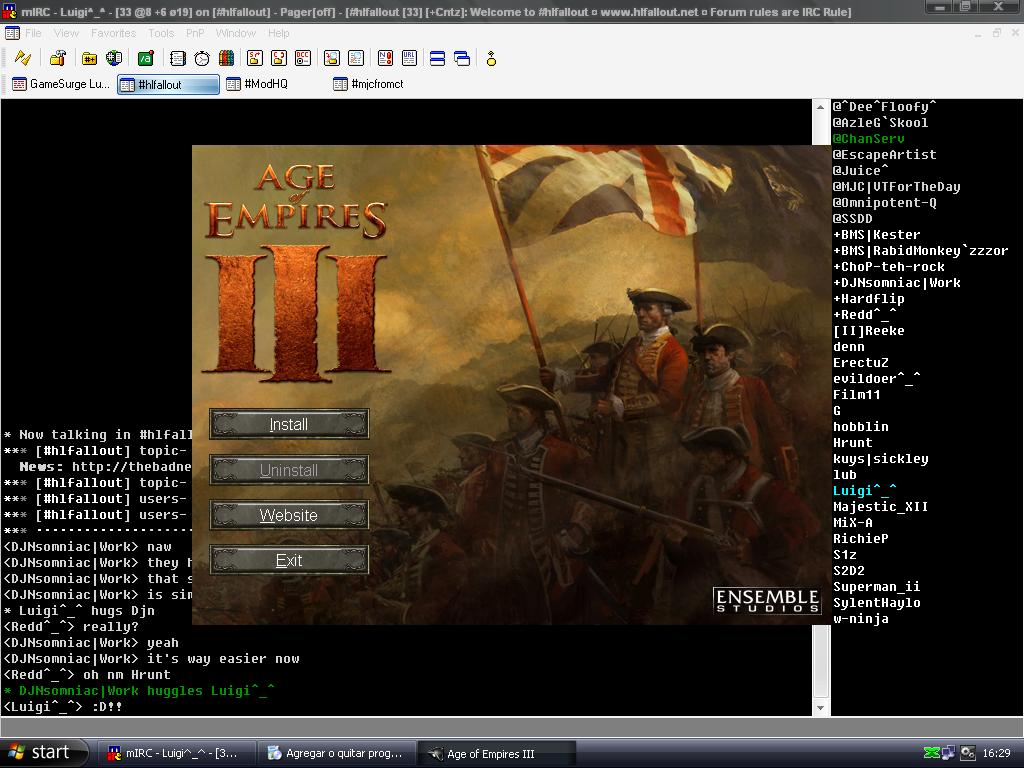Viewport: 1024px width, 768px height.
Task: Open the Notify List icon
Action: [385, 59]
